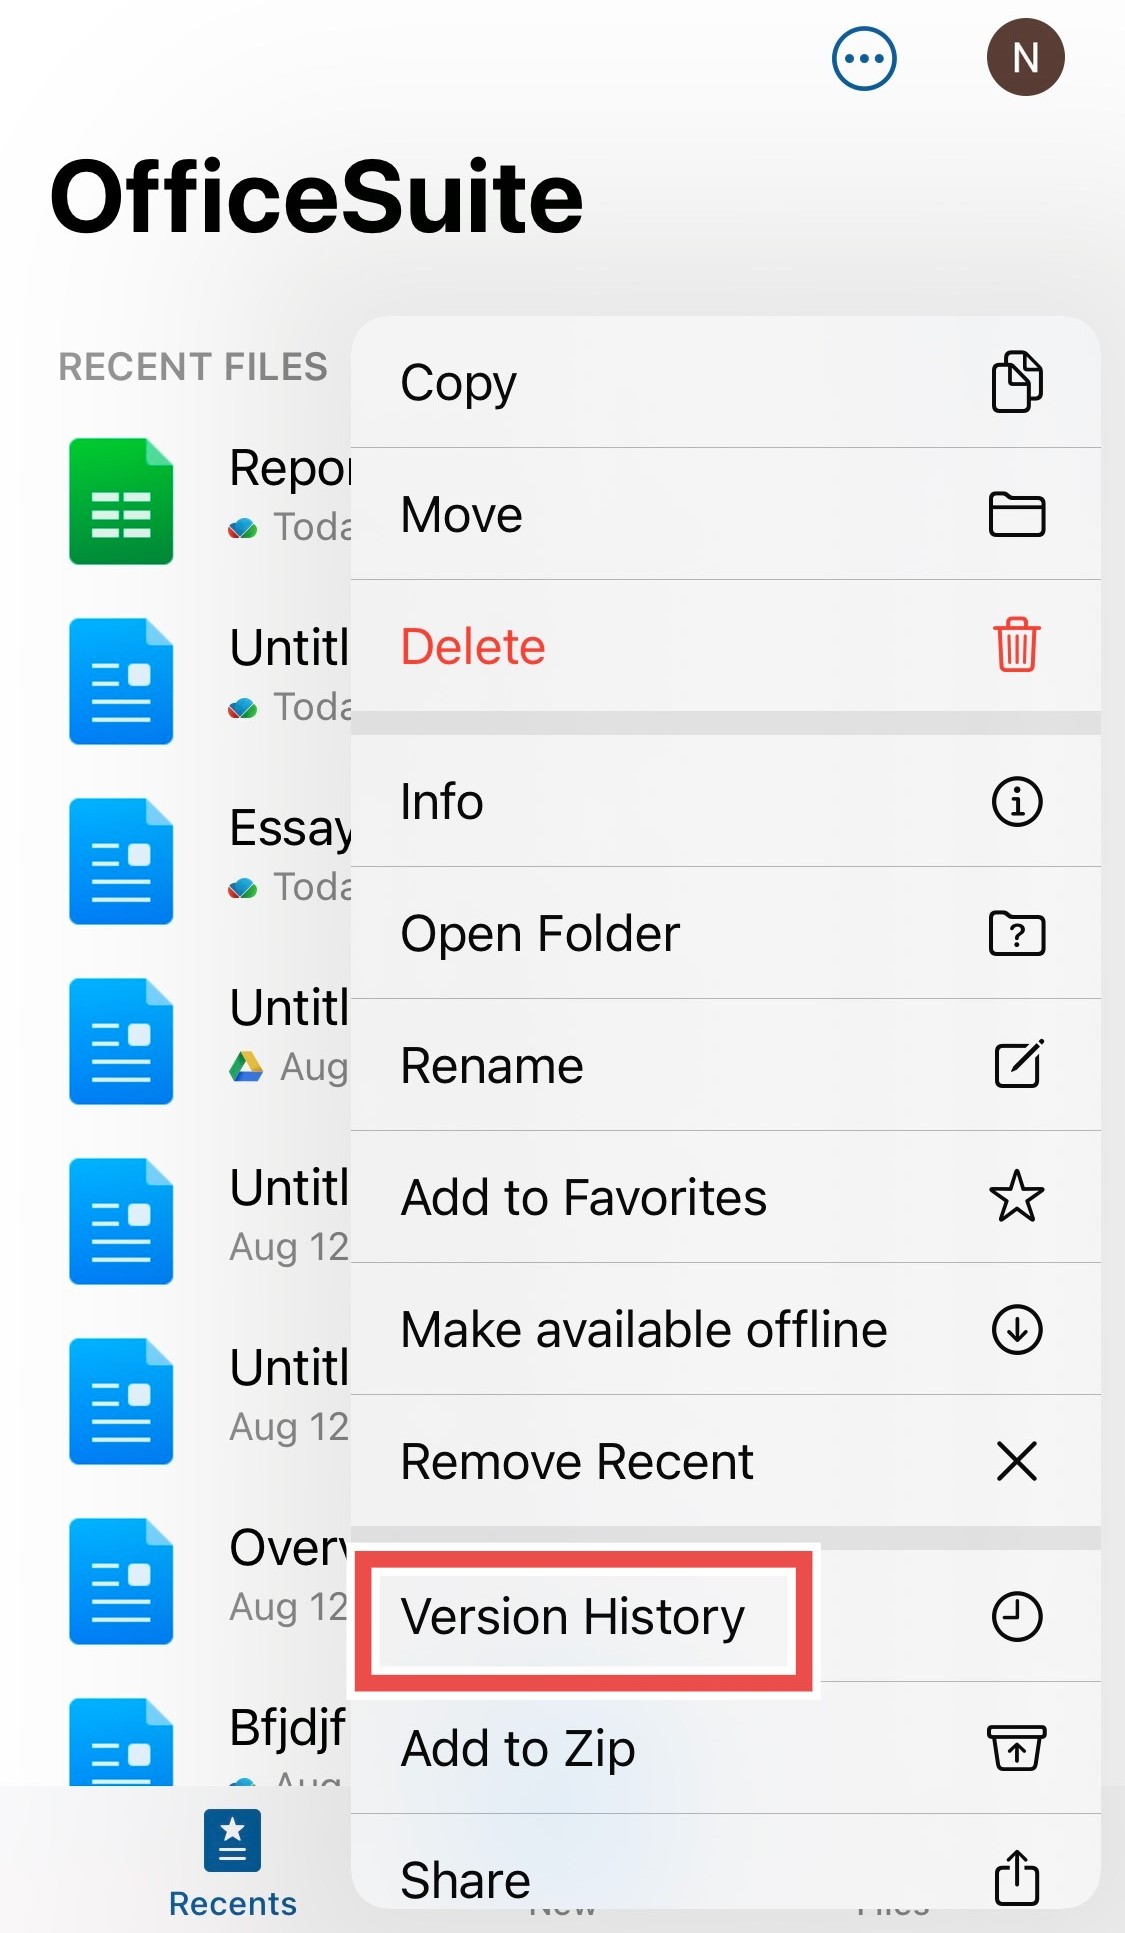Choose Copy from the context menu
1125x1933 pixels.
[x=726, y=382]
